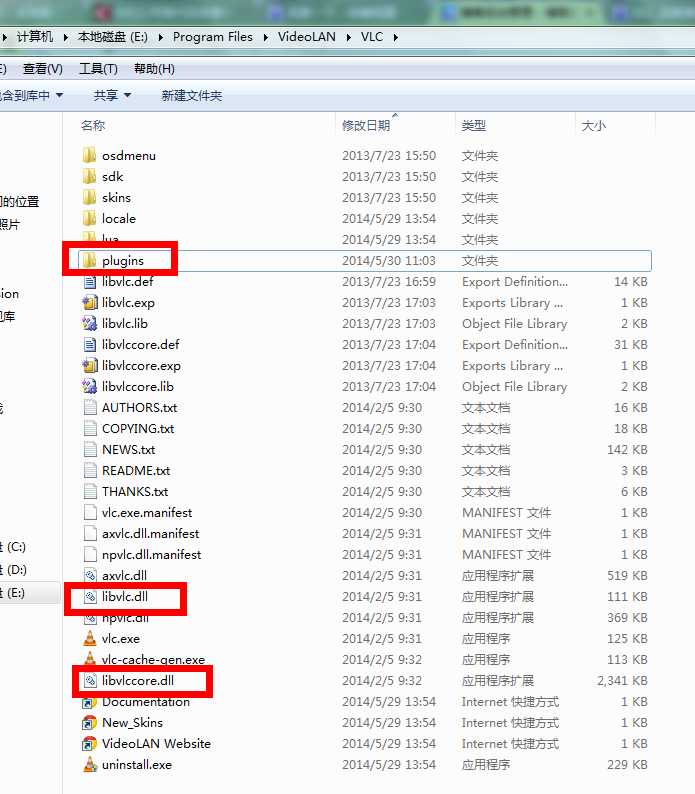Click the vlc.exe cone icon
Image resolution: width=695 pixels, height=794 pixels.
point(90,639)
